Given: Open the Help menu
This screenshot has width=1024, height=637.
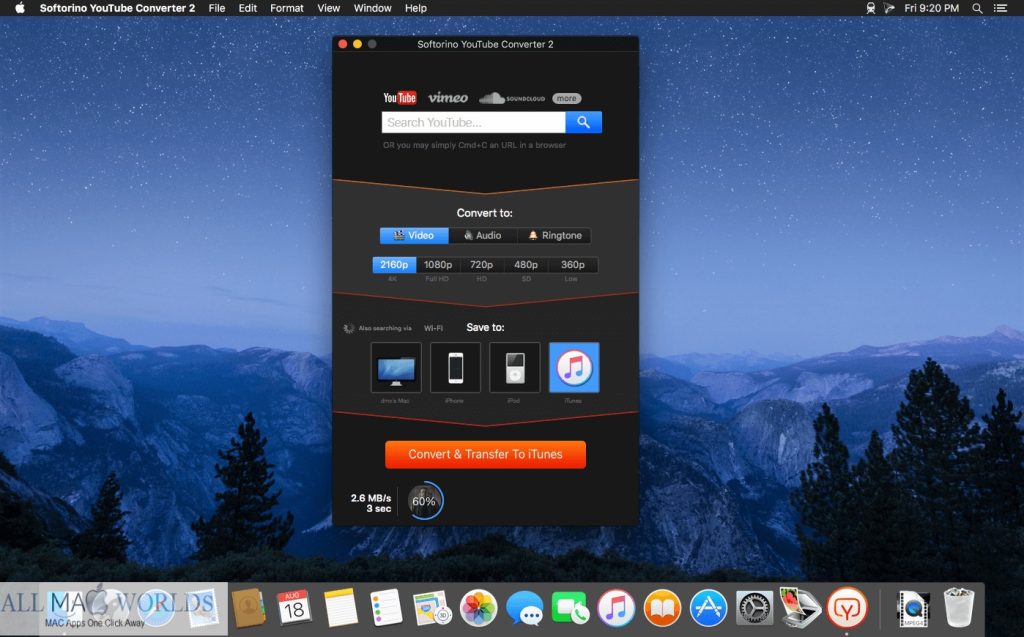Looking at the screenshot, I should pyautogui.click(x=415, y=8).
